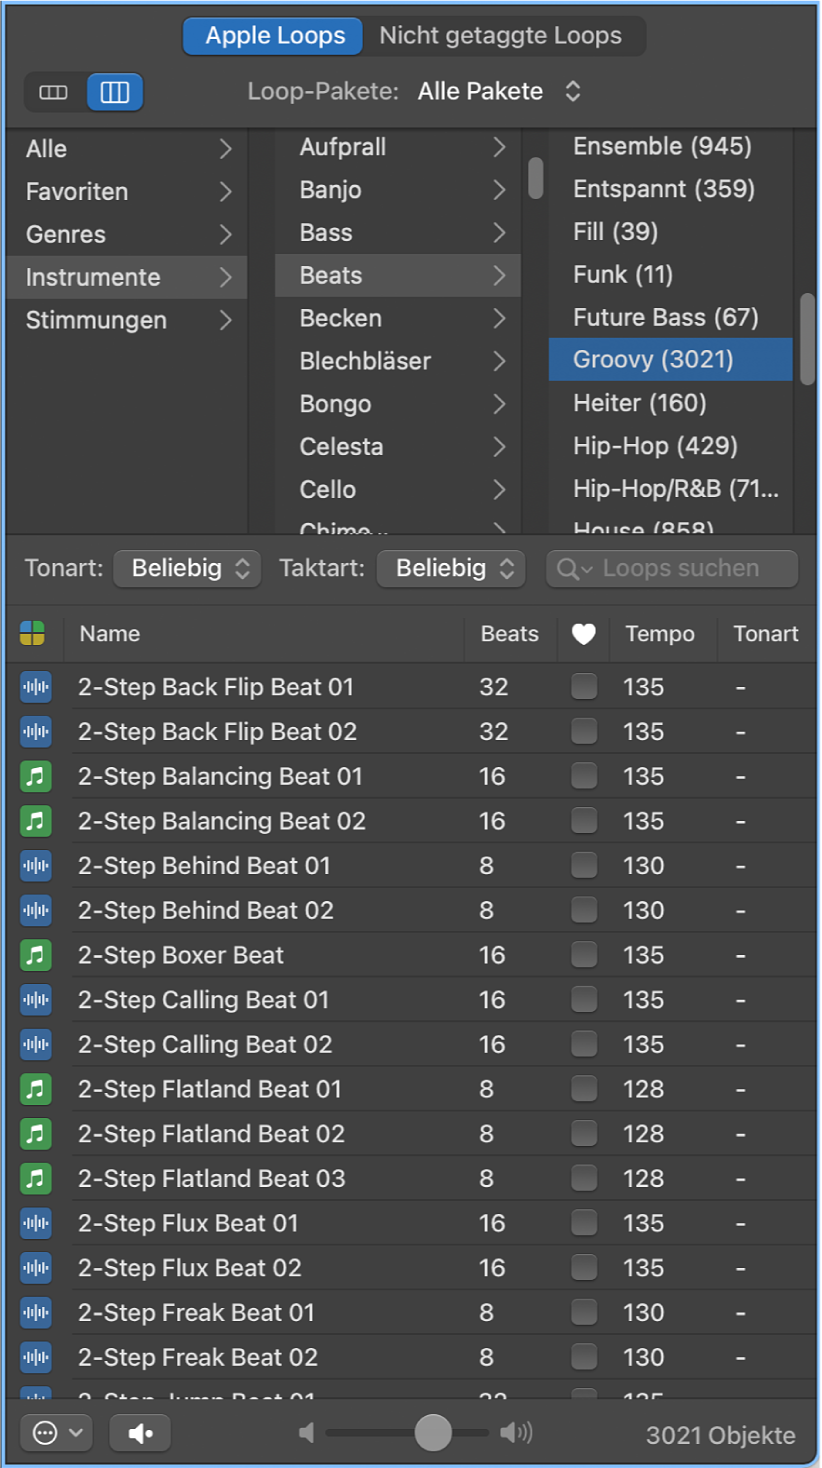Open the Loop-Pakete Alle Pakete popup
822x1468 pixels.
[500, 92]
